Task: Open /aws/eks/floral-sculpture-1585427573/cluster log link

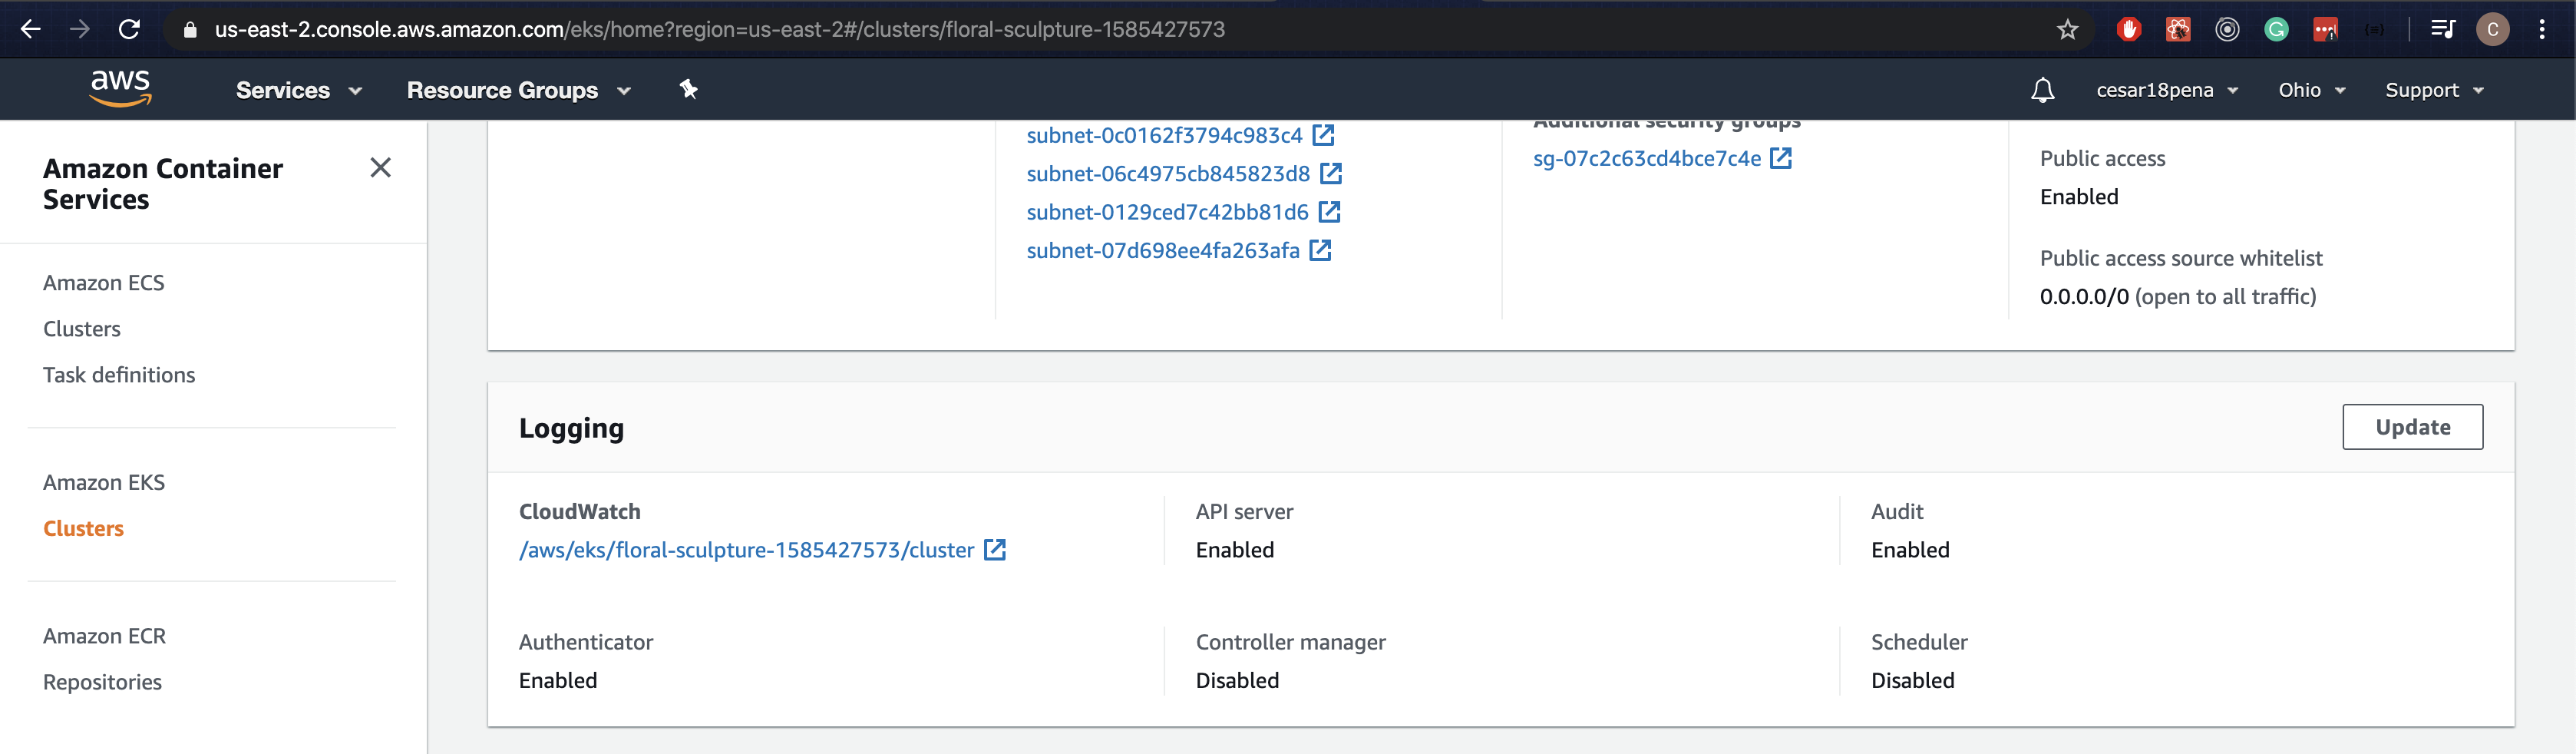Action: (x=746, y=550)
